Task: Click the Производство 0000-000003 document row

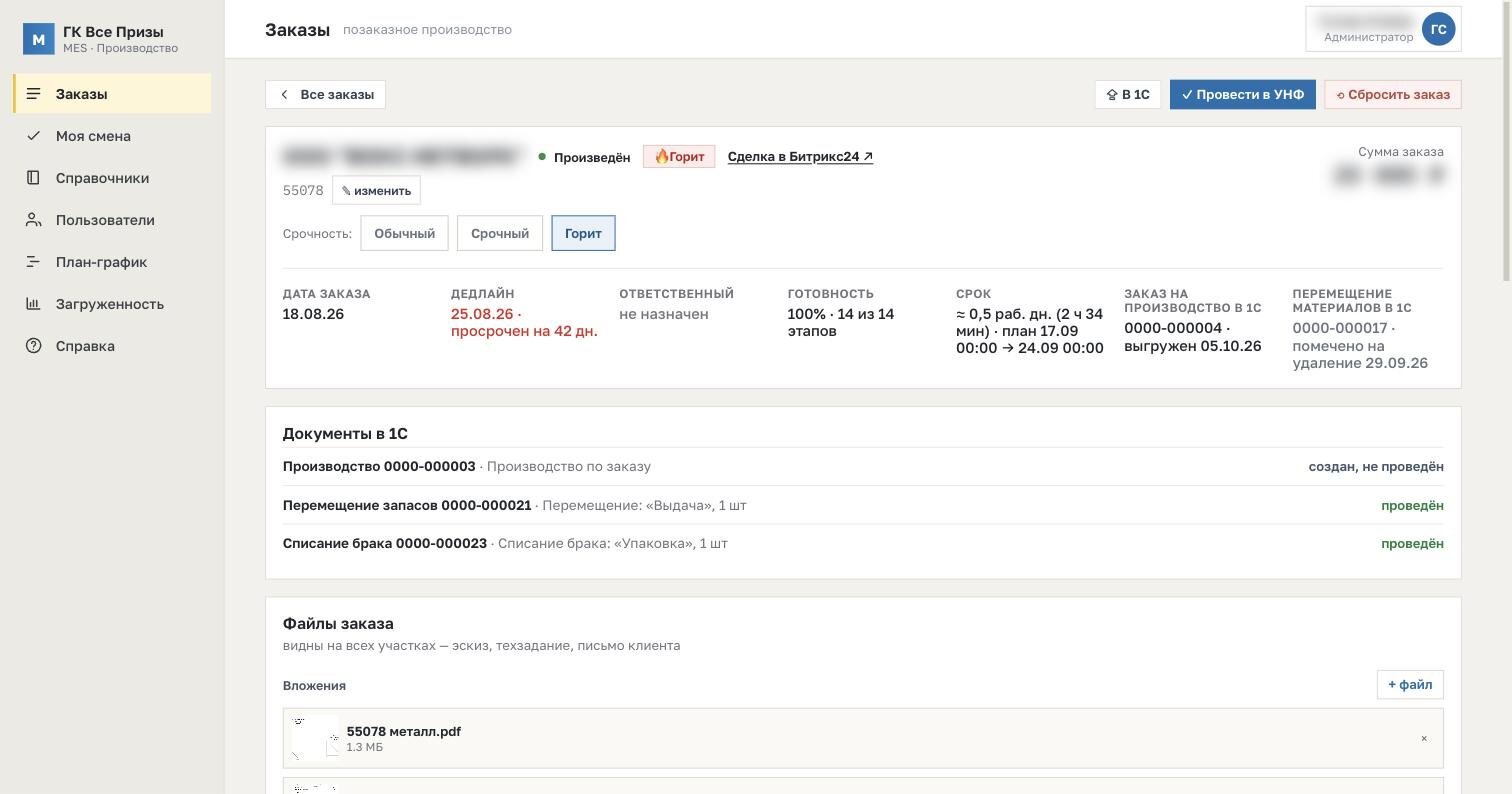Action: tap(863, 467)
